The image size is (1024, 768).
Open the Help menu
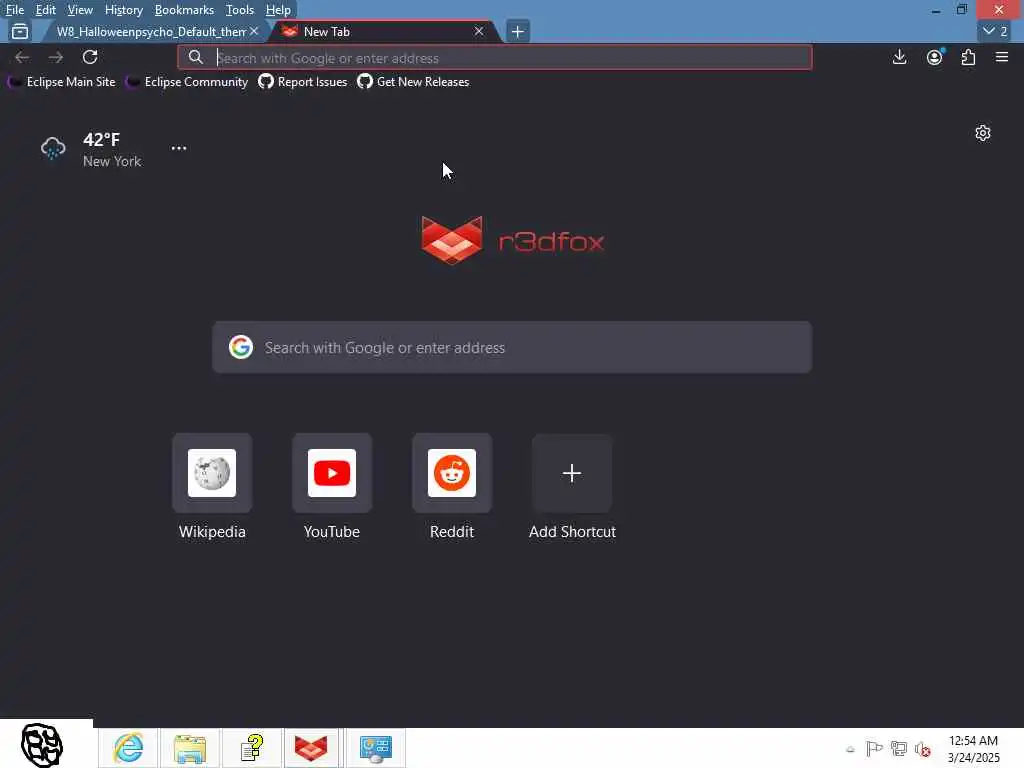click(x=278, y=10)
